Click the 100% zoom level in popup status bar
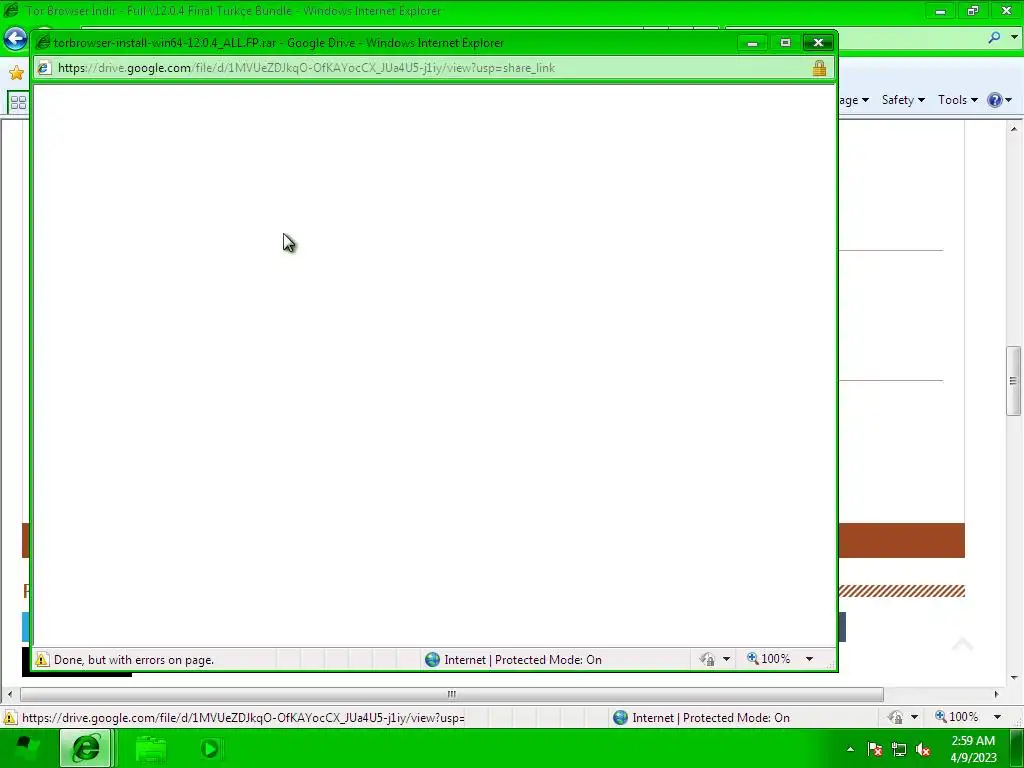Image resolution: width=1024 pixels, height=768 pixels. [769, 659]
